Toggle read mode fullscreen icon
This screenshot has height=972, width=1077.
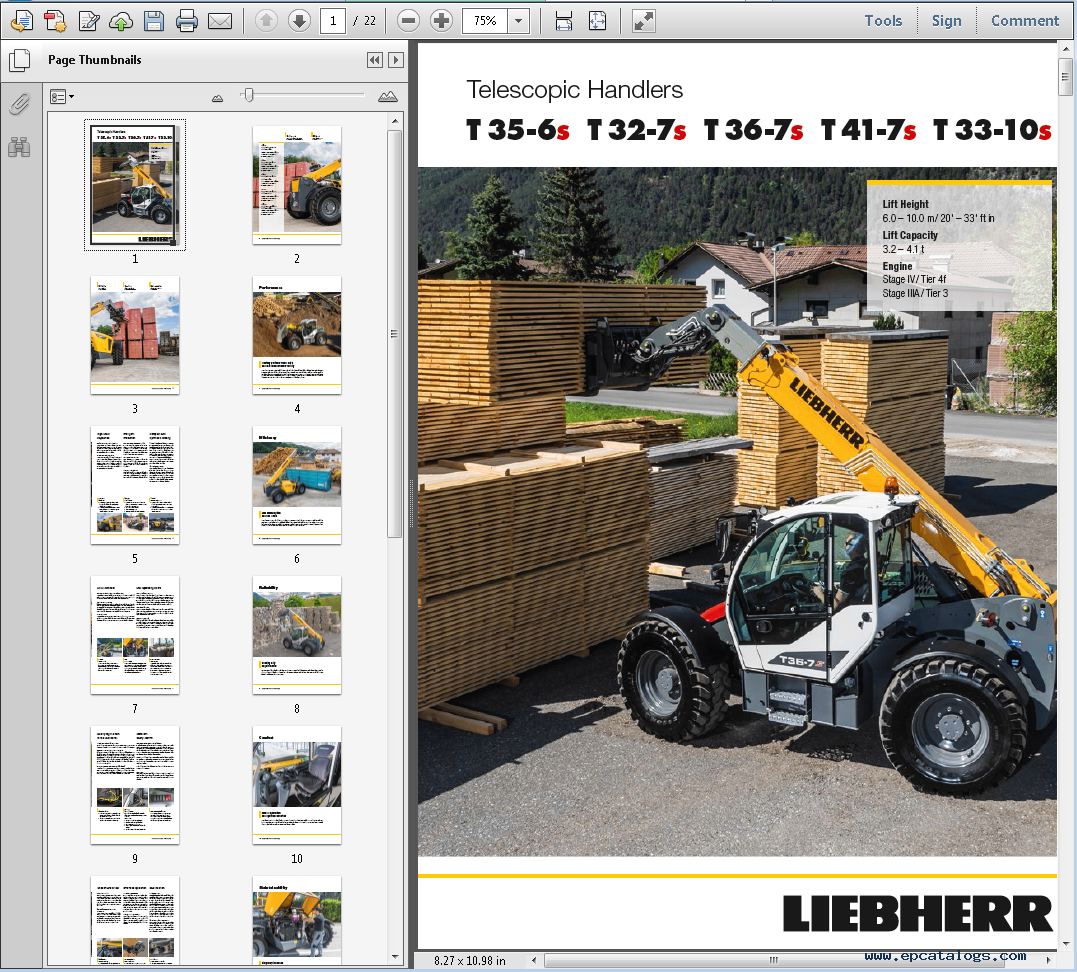644,21
